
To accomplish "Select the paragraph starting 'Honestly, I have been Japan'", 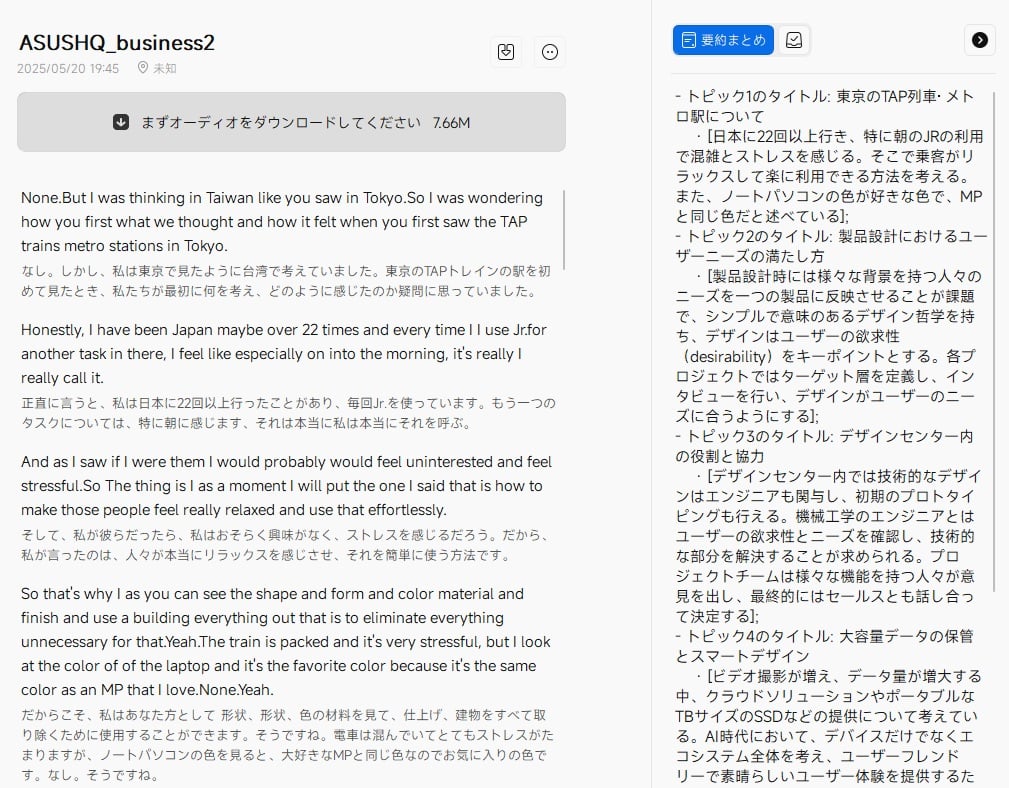I will click(x=284, y=354).
